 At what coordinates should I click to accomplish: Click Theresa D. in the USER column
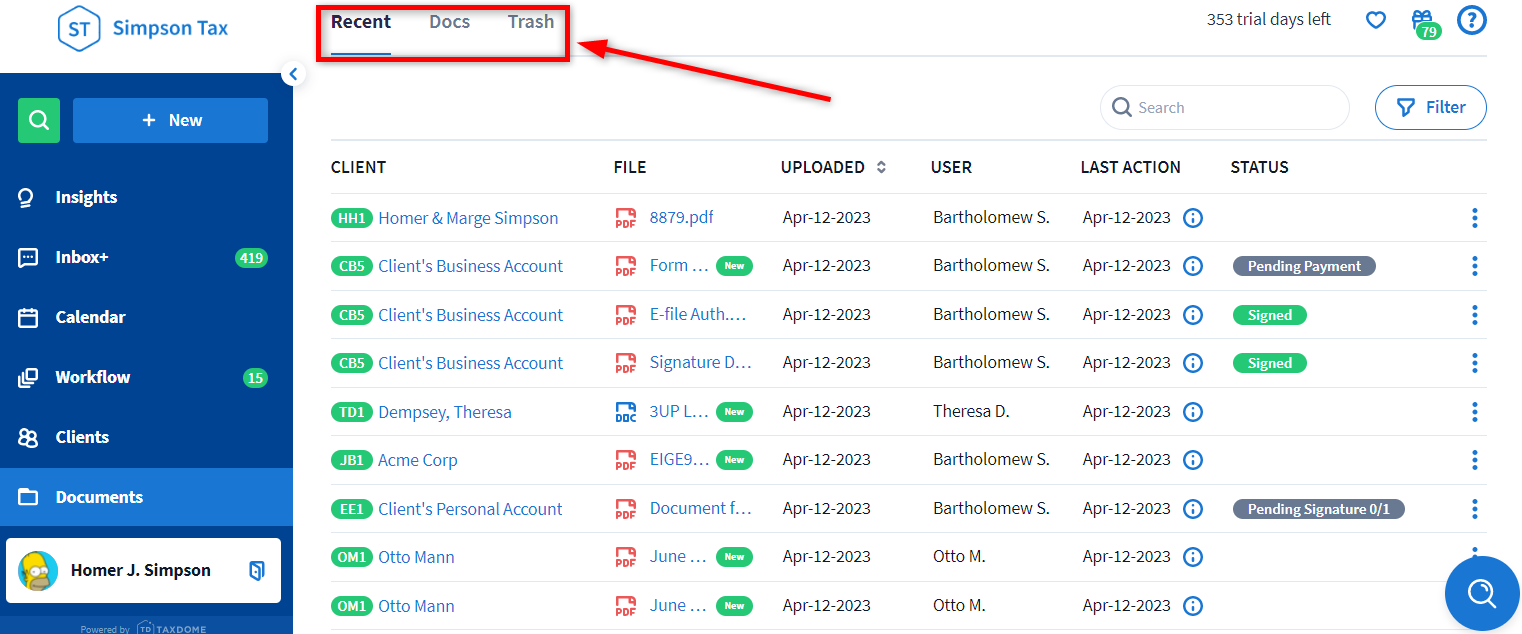pyautogui.click(x=972, y=411)
